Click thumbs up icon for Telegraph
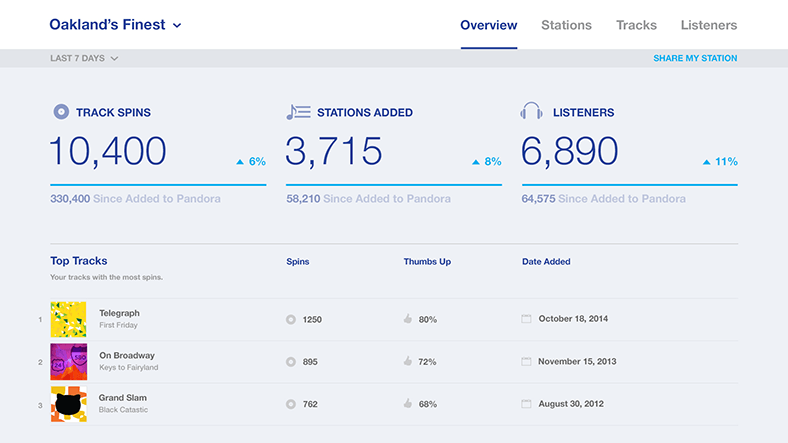This screenshot has height=443, width=788. click(x=408, y=319)
